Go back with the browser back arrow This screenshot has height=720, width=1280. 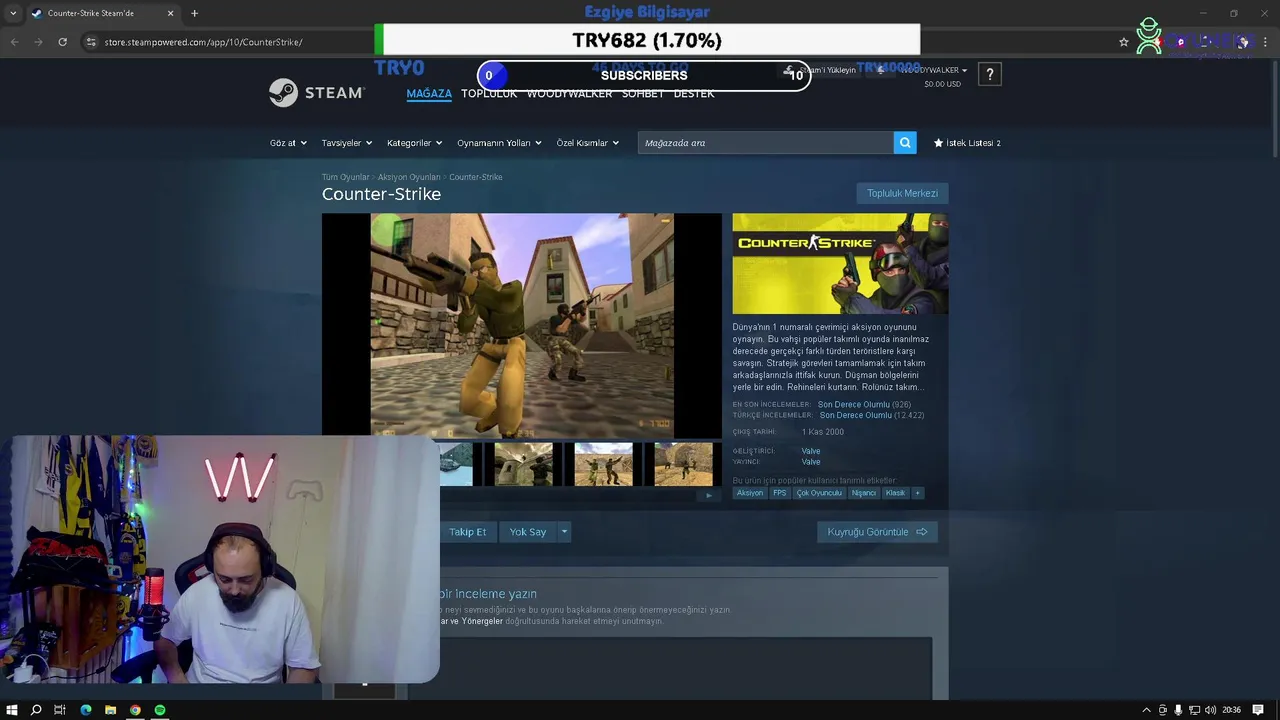click(x=14, y=42)
